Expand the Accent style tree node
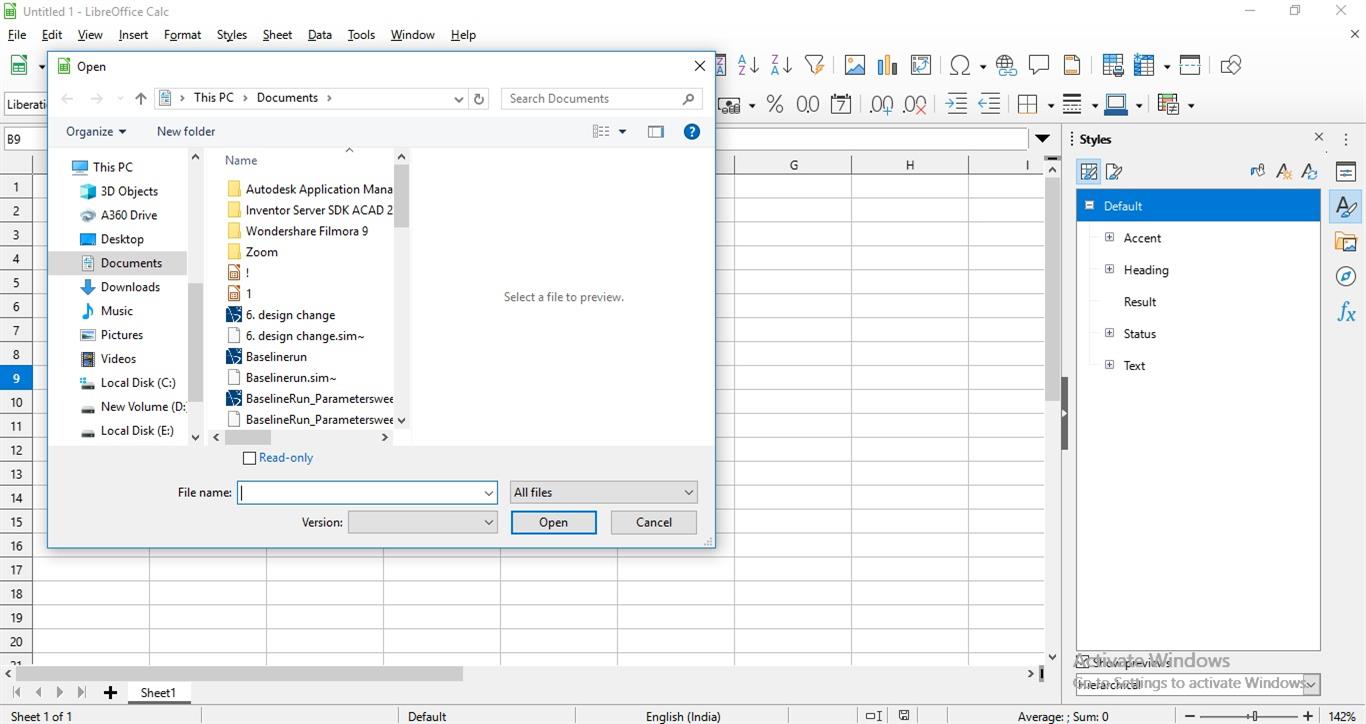This screenshot has width=1366, height=724. (1109, 238)
